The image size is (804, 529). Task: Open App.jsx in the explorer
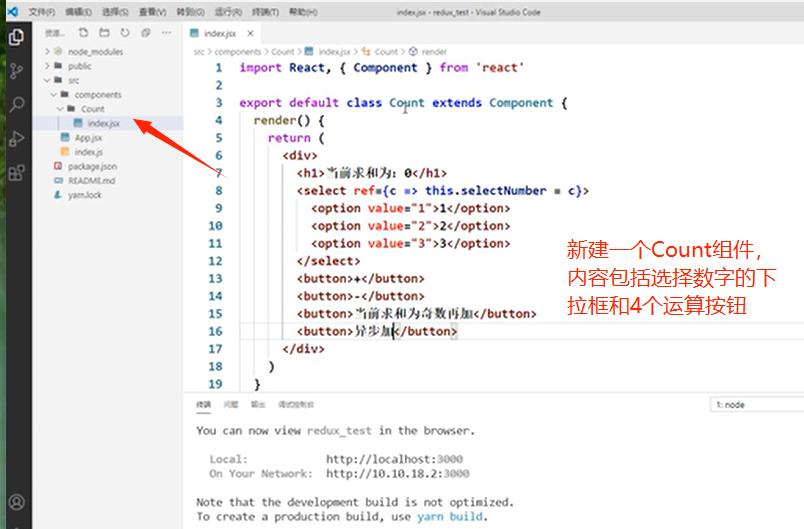88,137
